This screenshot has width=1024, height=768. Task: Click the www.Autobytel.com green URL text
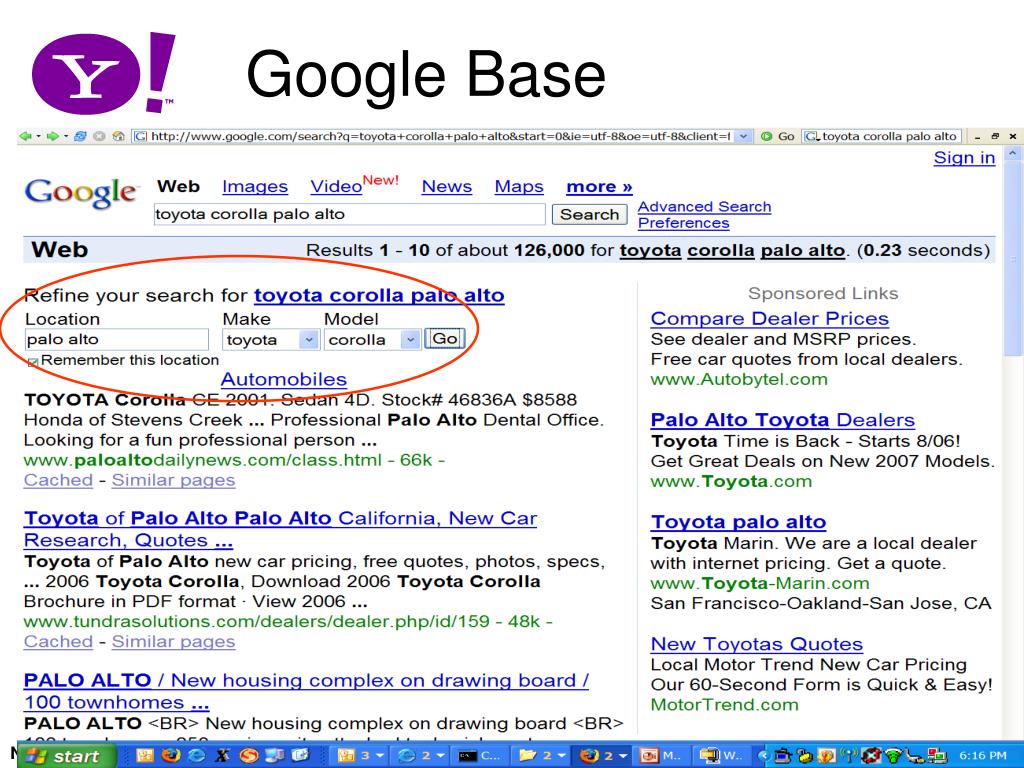click(739, 379)
